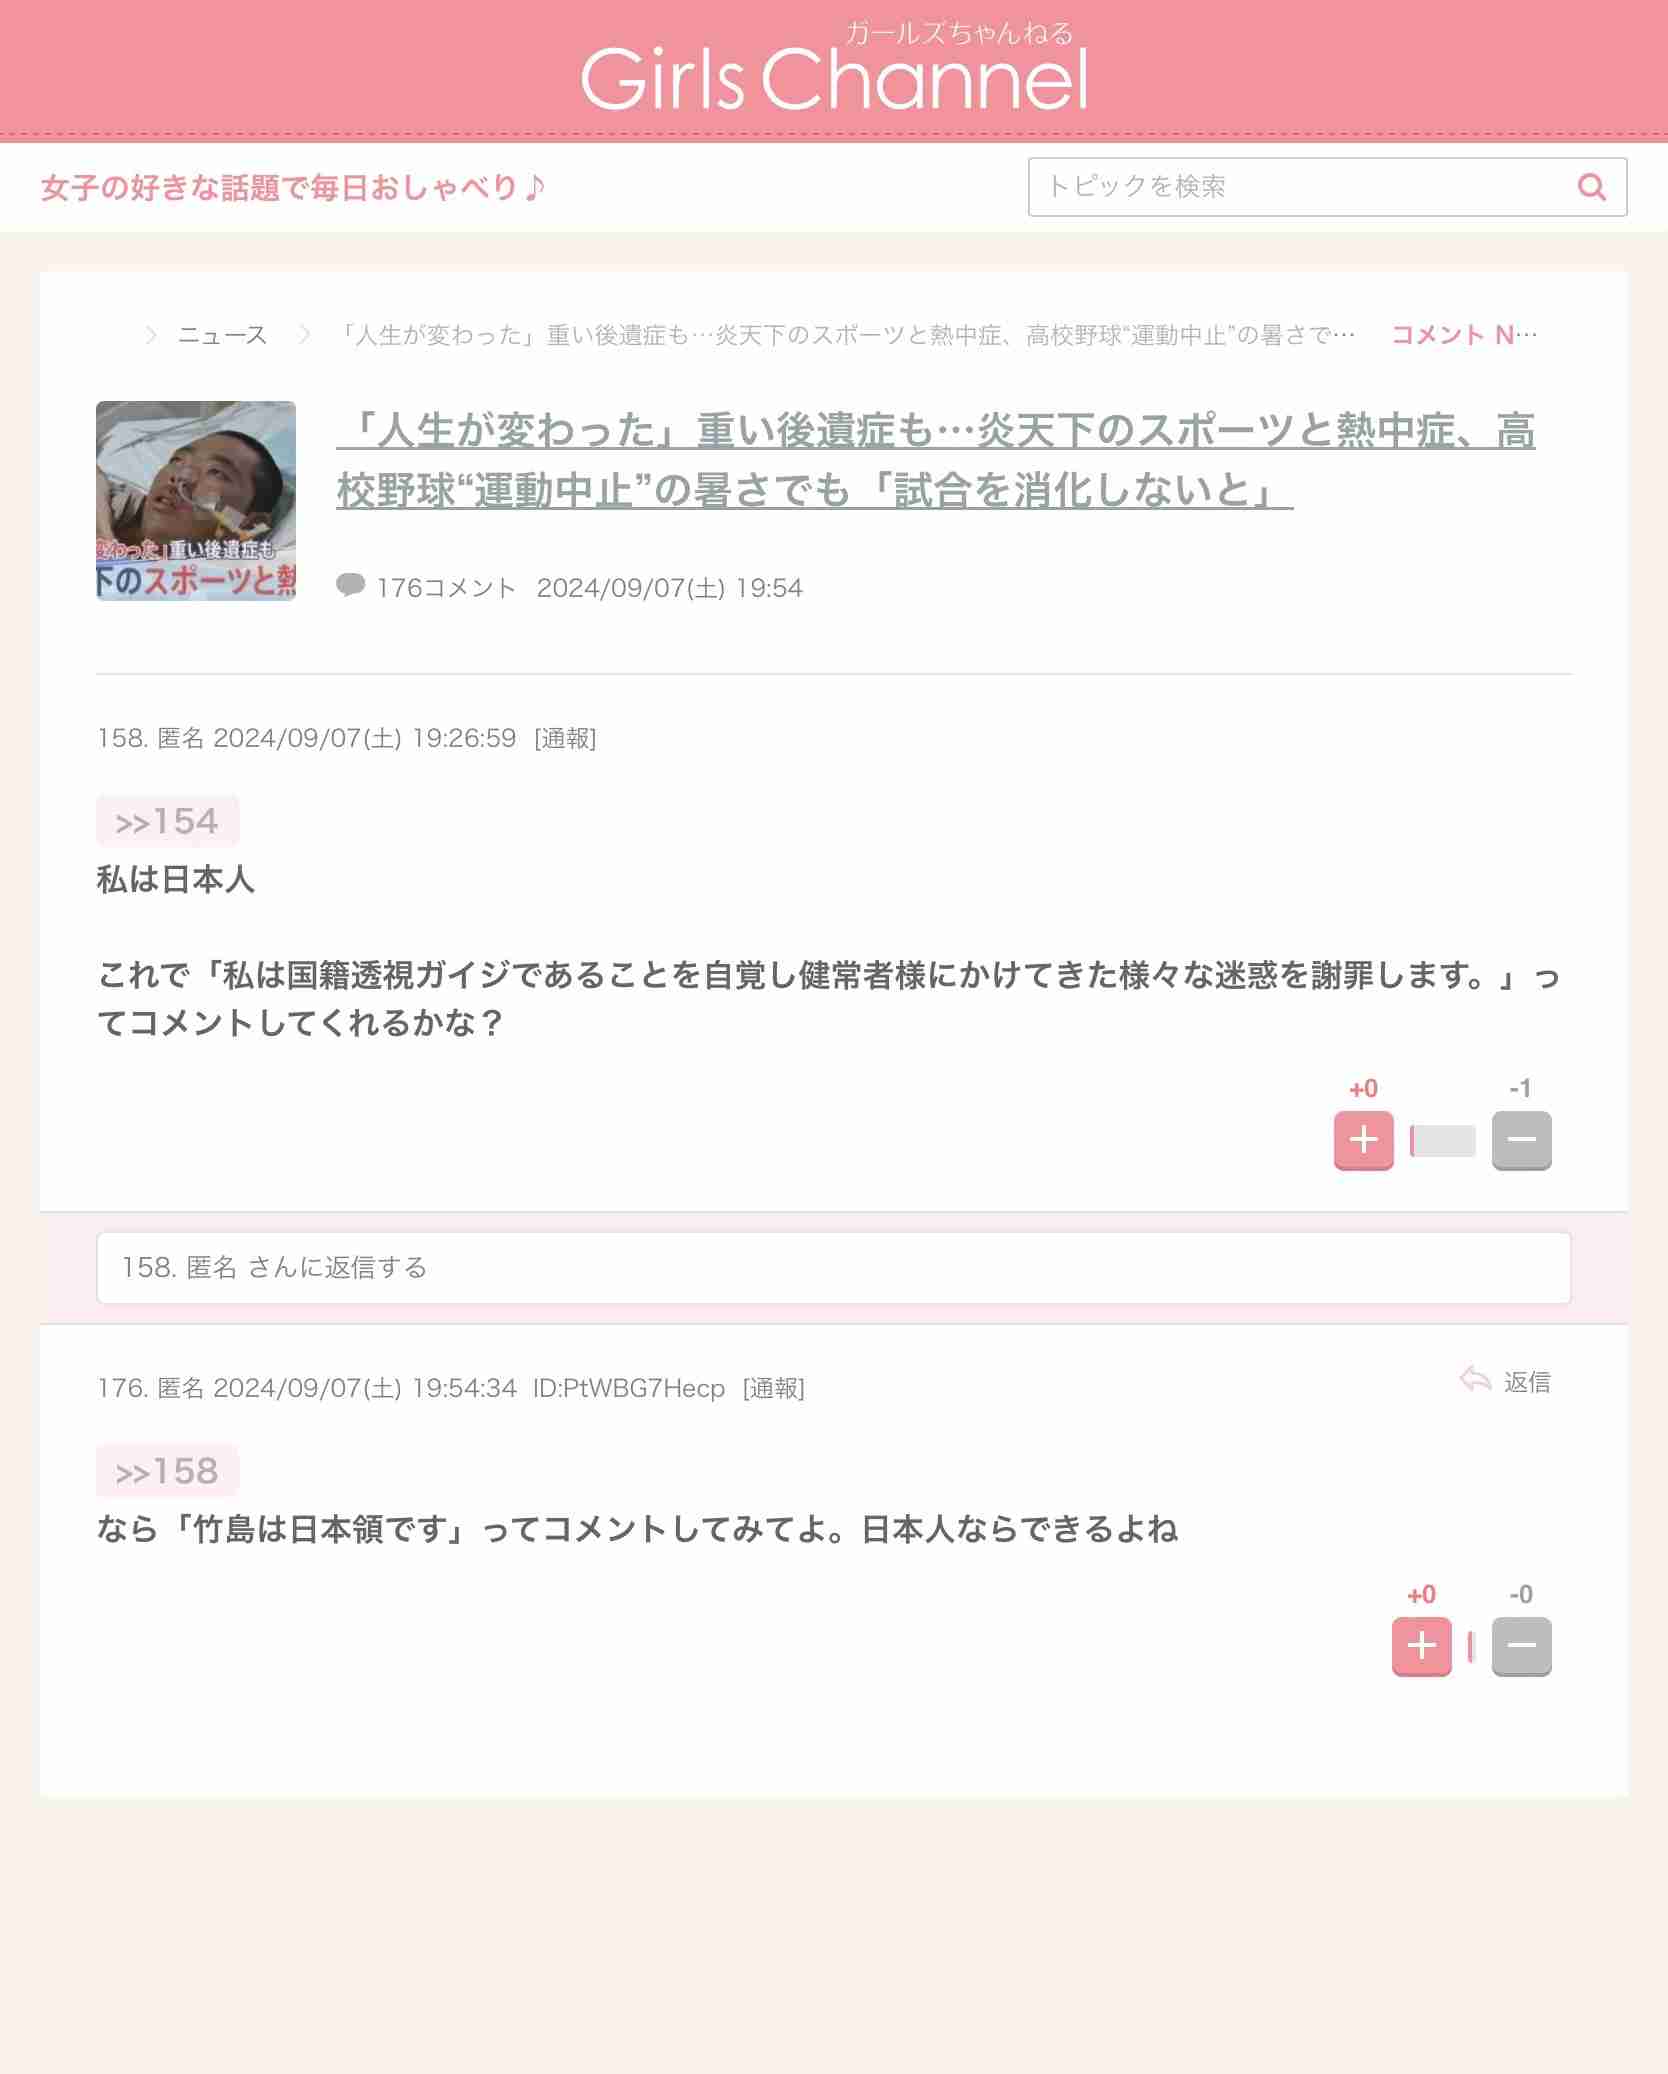Jump to quoted comment >>154

[x=167, y=821]
